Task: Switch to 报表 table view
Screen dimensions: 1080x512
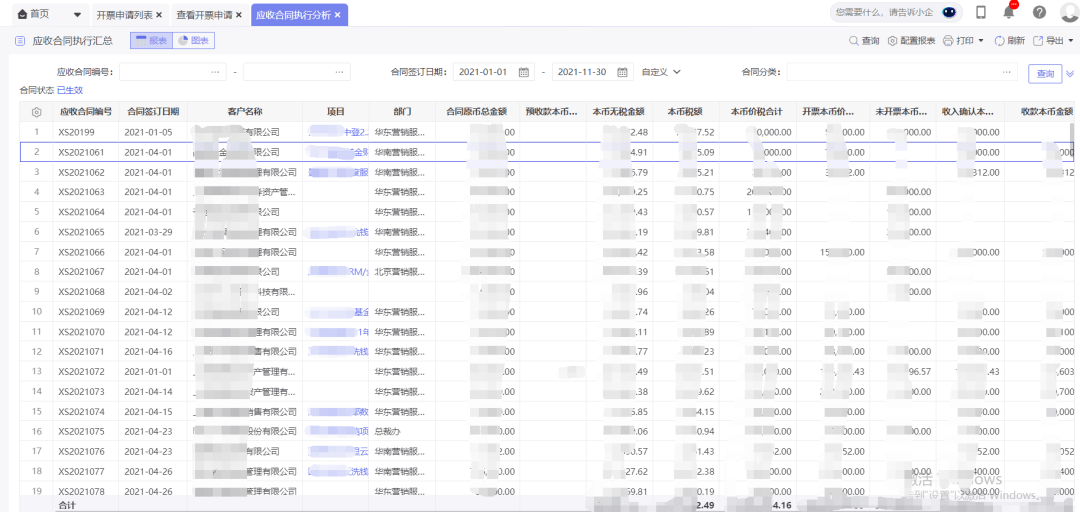Action: pyautogui.click(x=152, y=41)
